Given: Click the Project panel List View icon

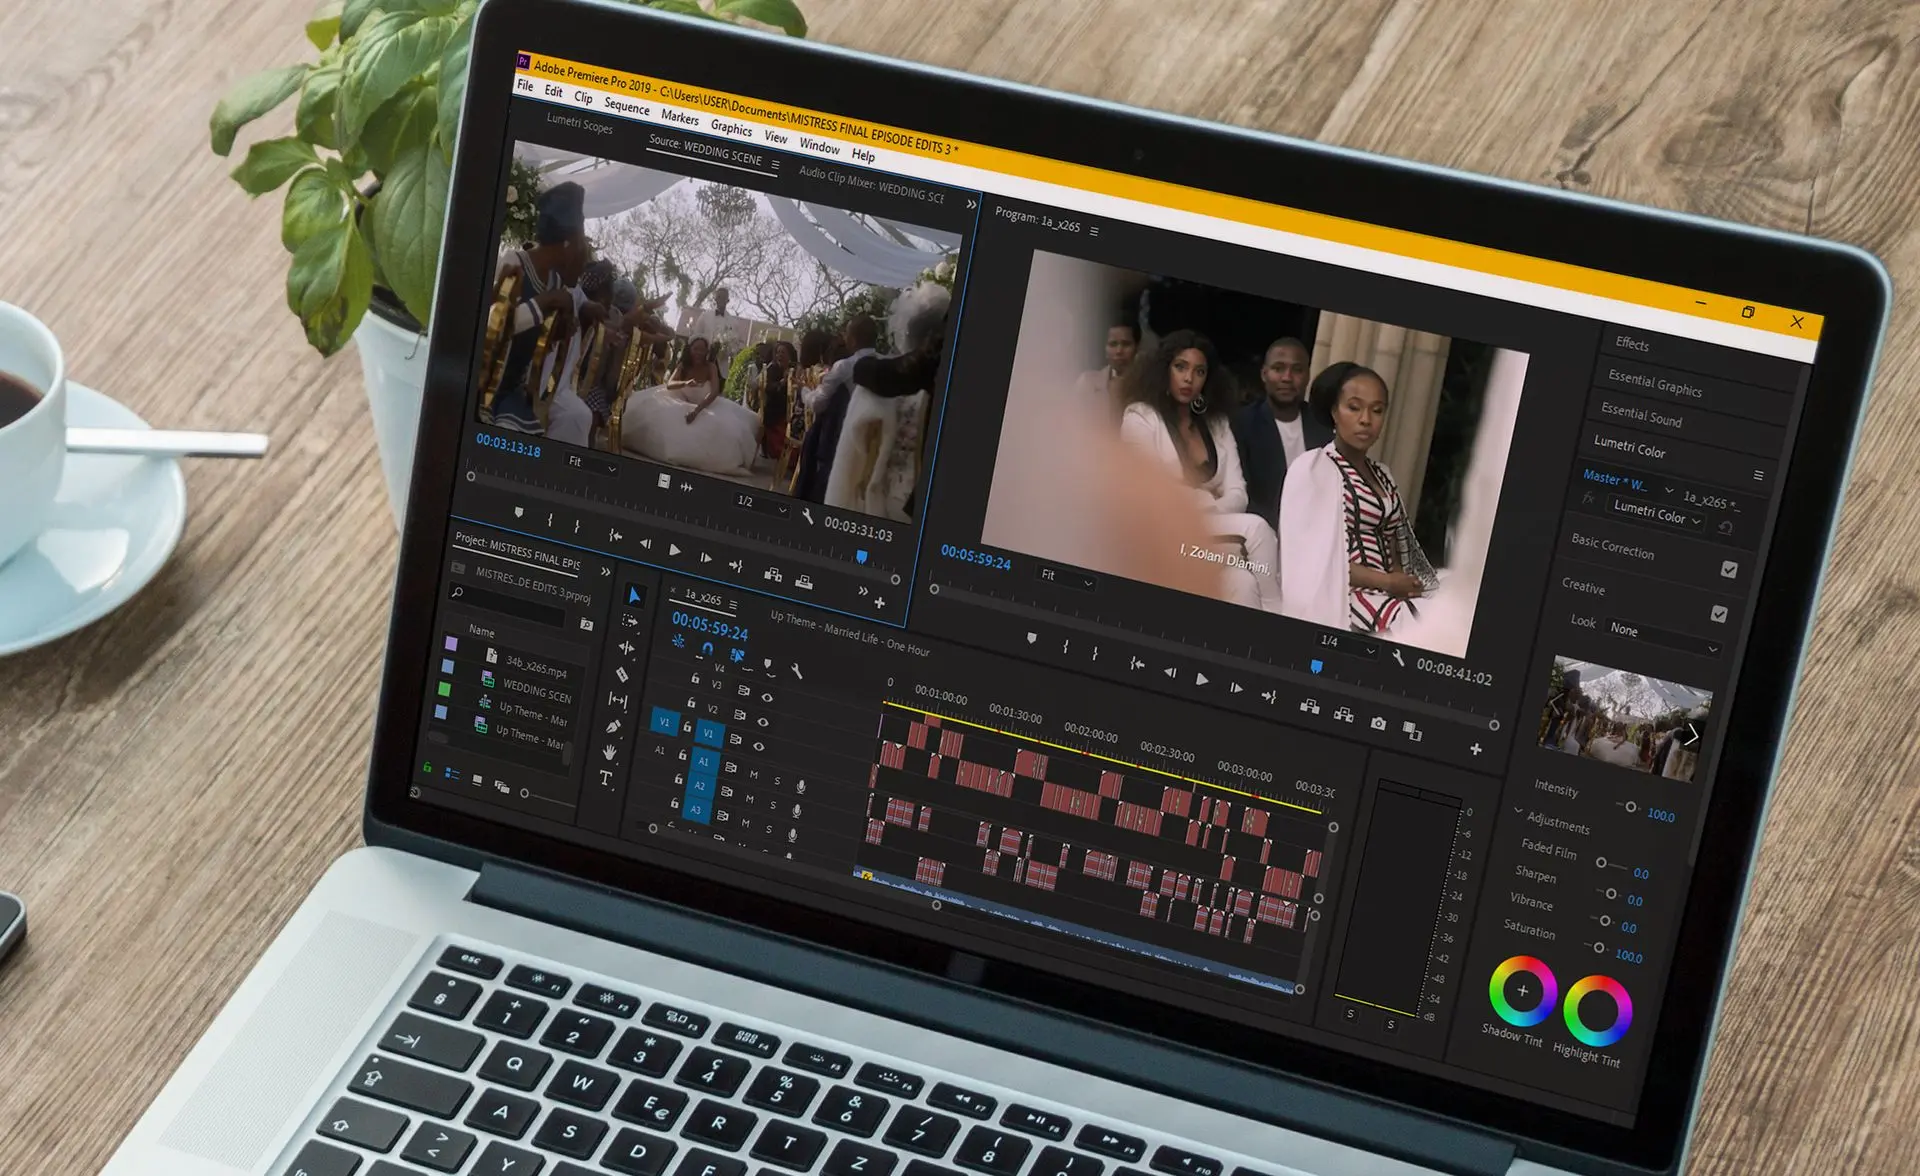Looking at the screenshot, I should click(x=451, y=773).
